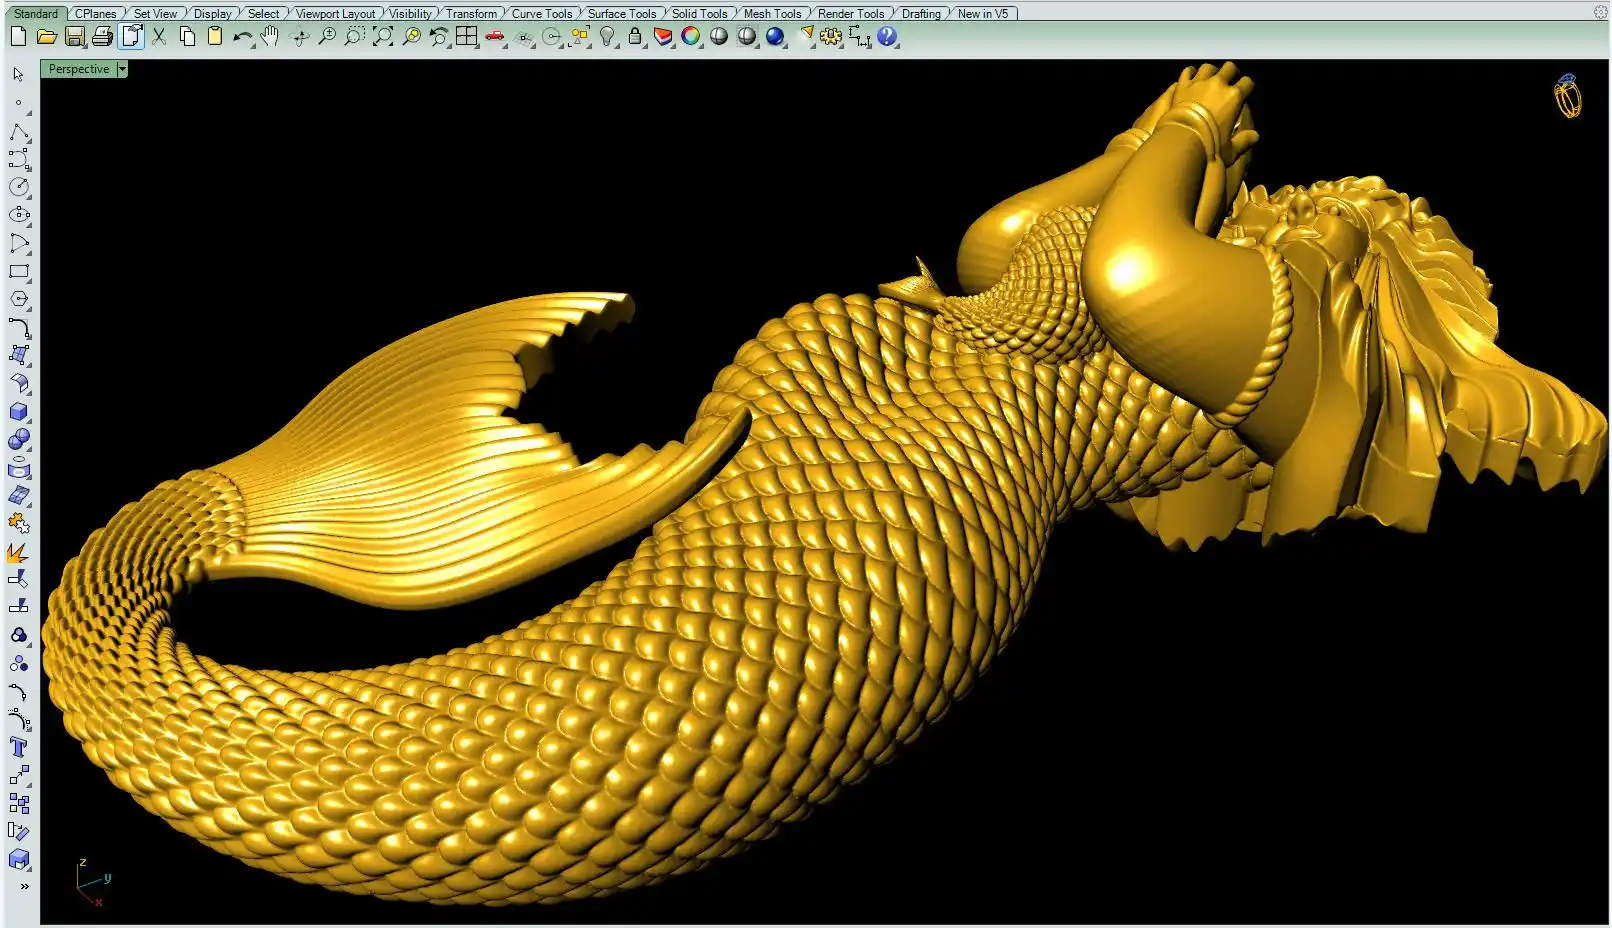
Task: Click the Pan view hand icon
Action: [x=270, y=37]
